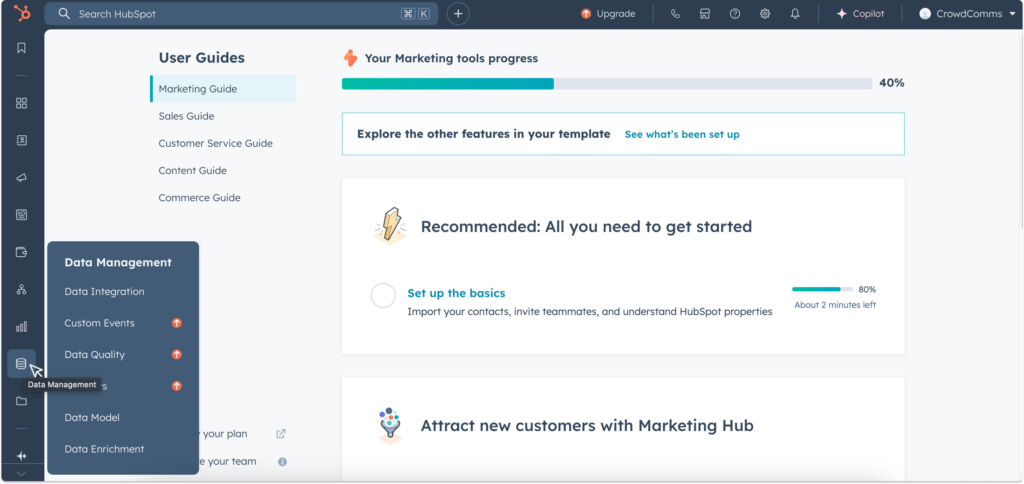The width and height of the screenshot is (1024, 484).
Task: Expand the CrowdComms account dropdown
Action: tap(960, 14)
